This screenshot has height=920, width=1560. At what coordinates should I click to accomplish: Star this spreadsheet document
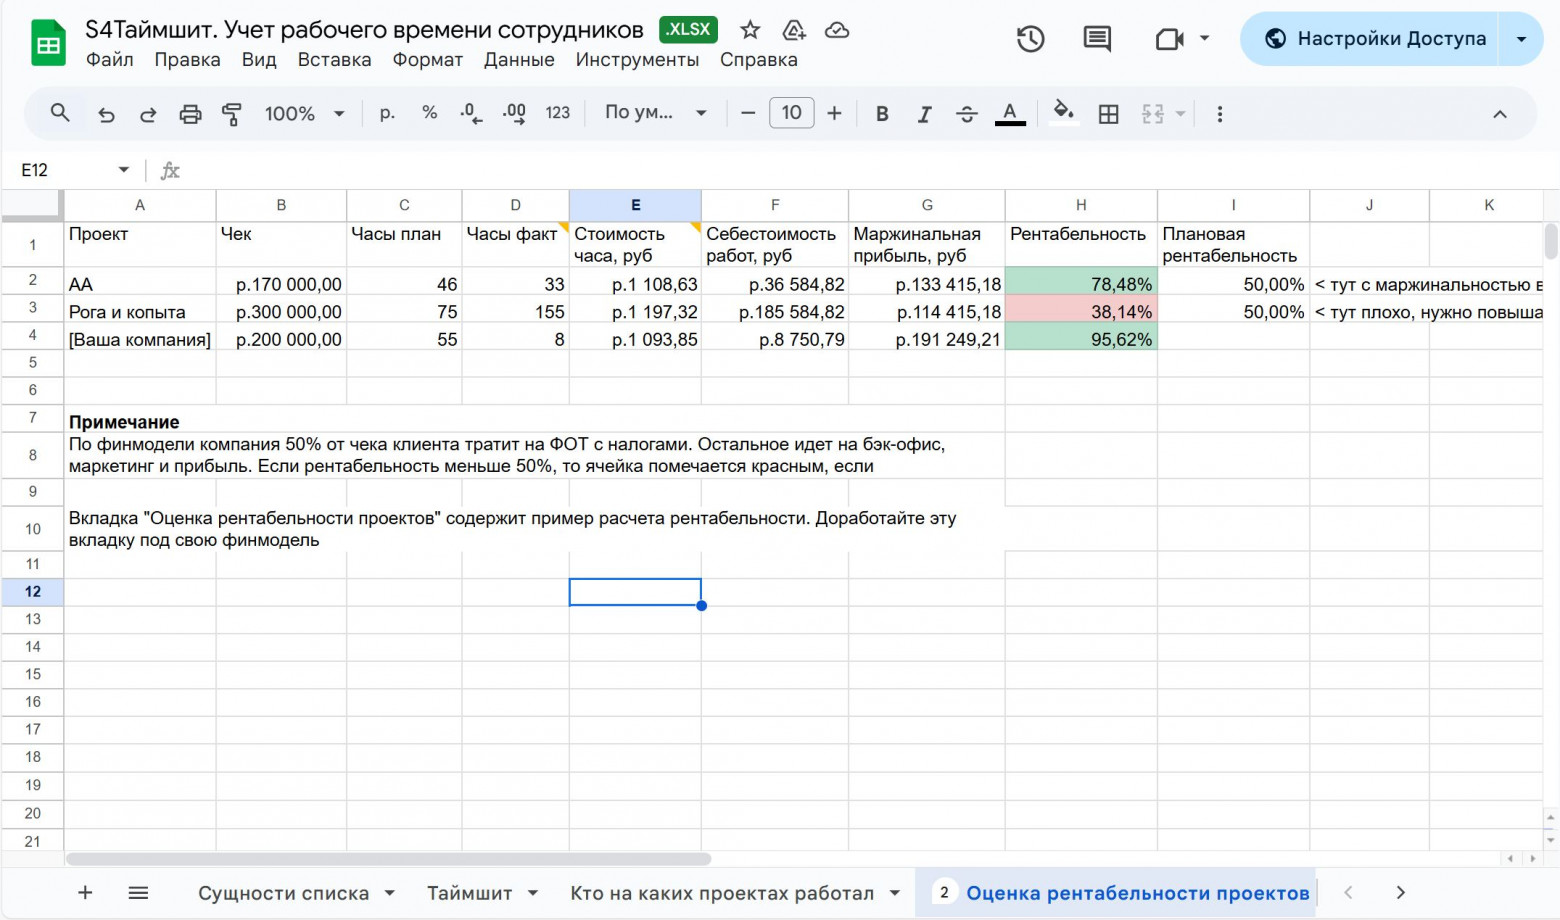(x=750, y=30)
